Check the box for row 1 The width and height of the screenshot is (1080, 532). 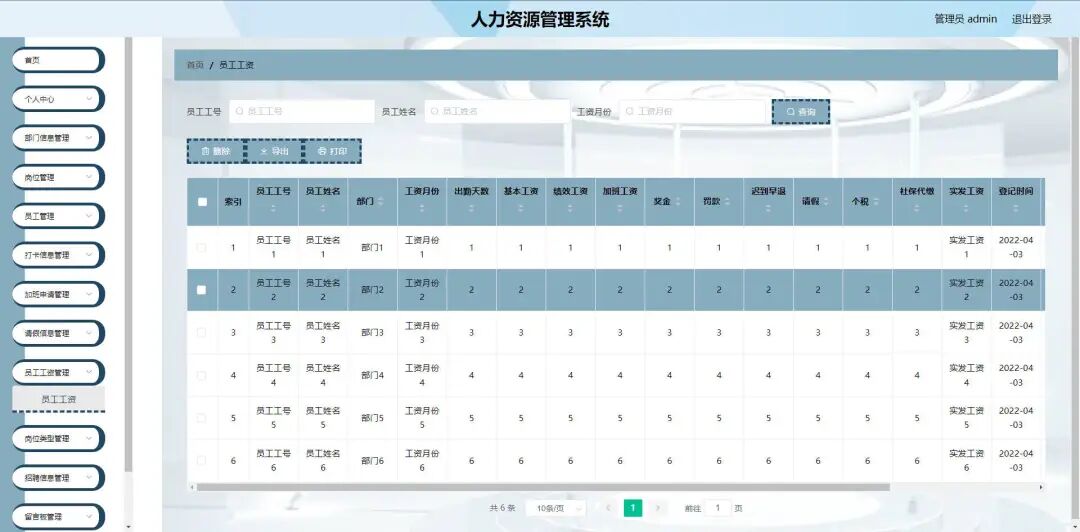tap(202, 247)
